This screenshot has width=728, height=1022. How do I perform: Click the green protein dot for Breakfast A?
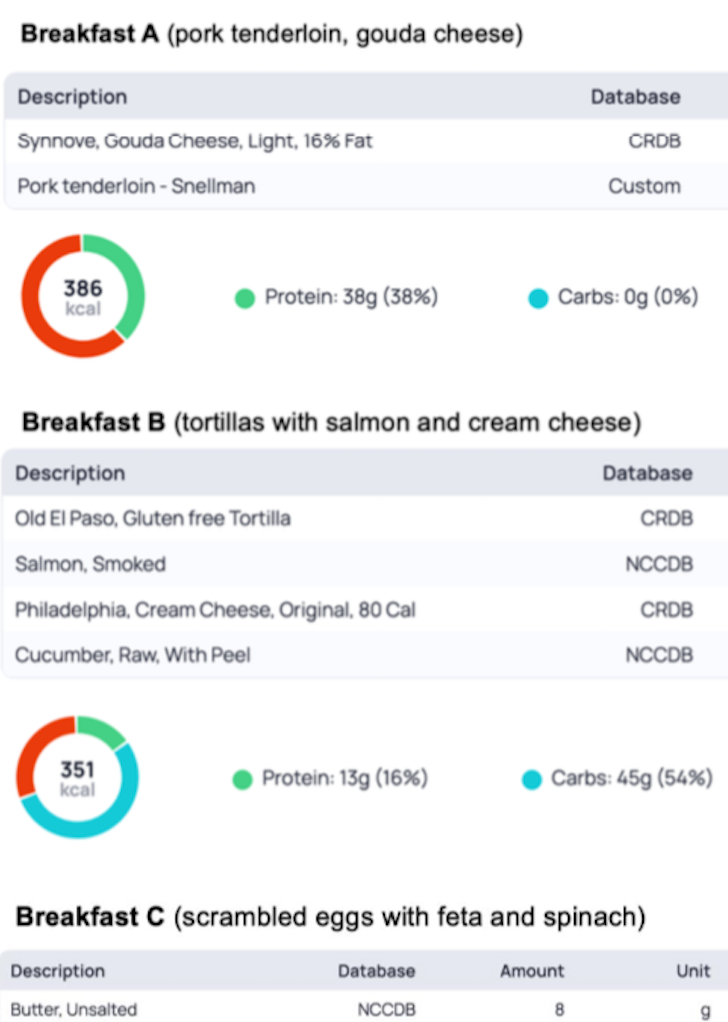245,299
